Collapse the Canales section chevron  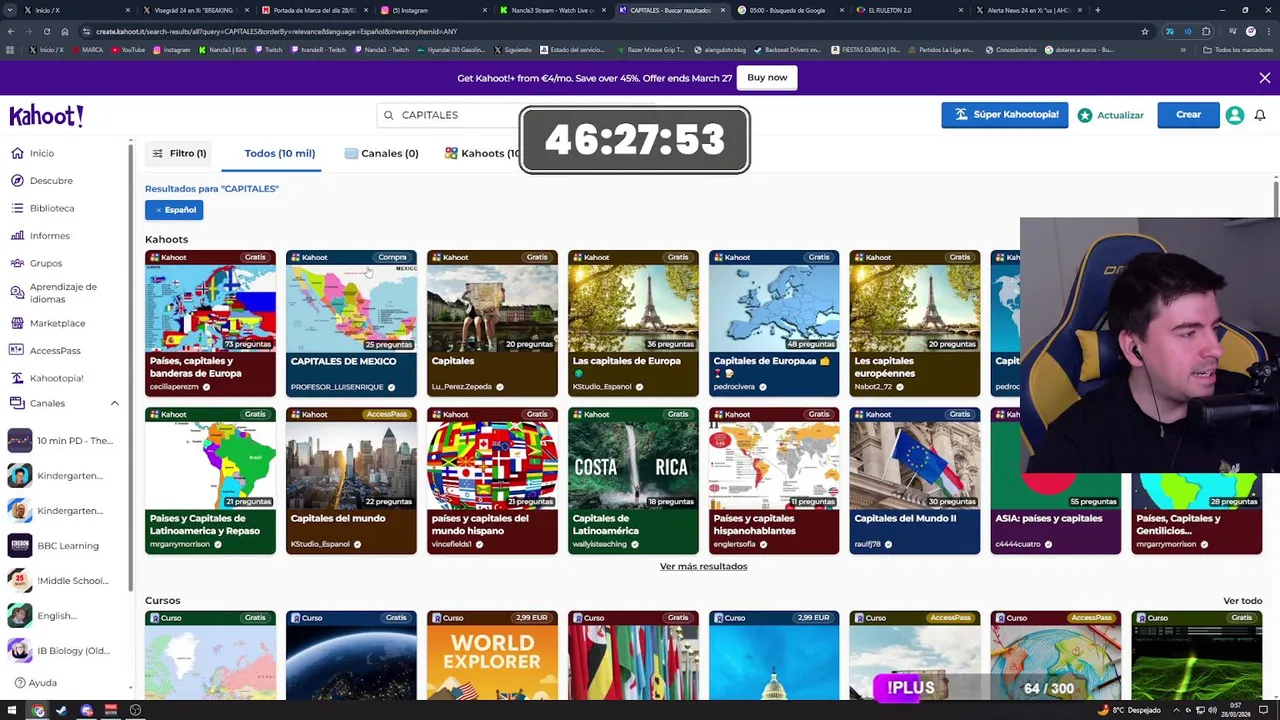pos(114,403)
